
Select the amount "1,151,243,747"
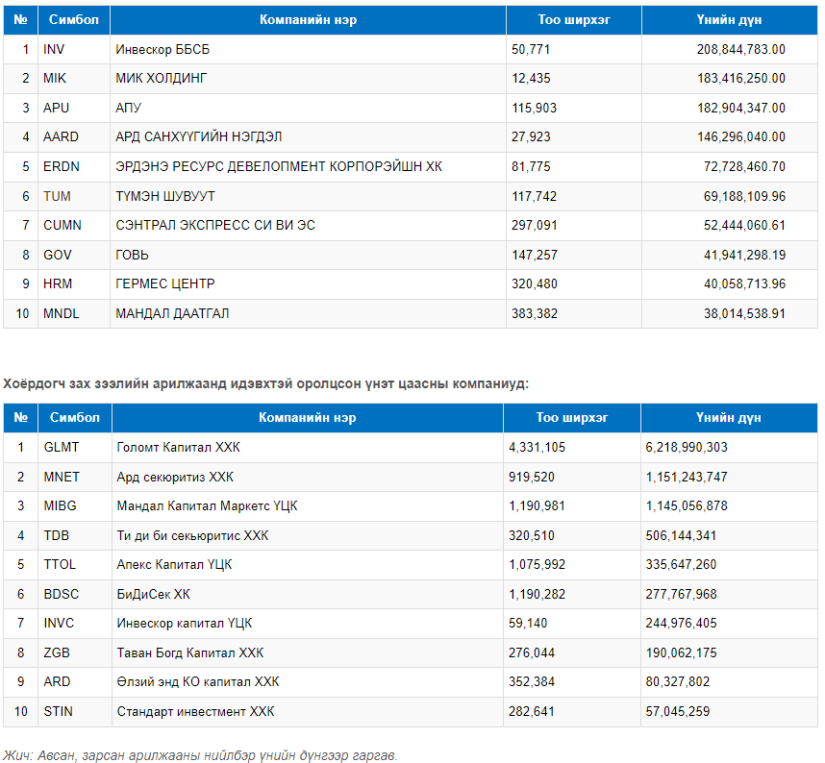tap(687, 477)
